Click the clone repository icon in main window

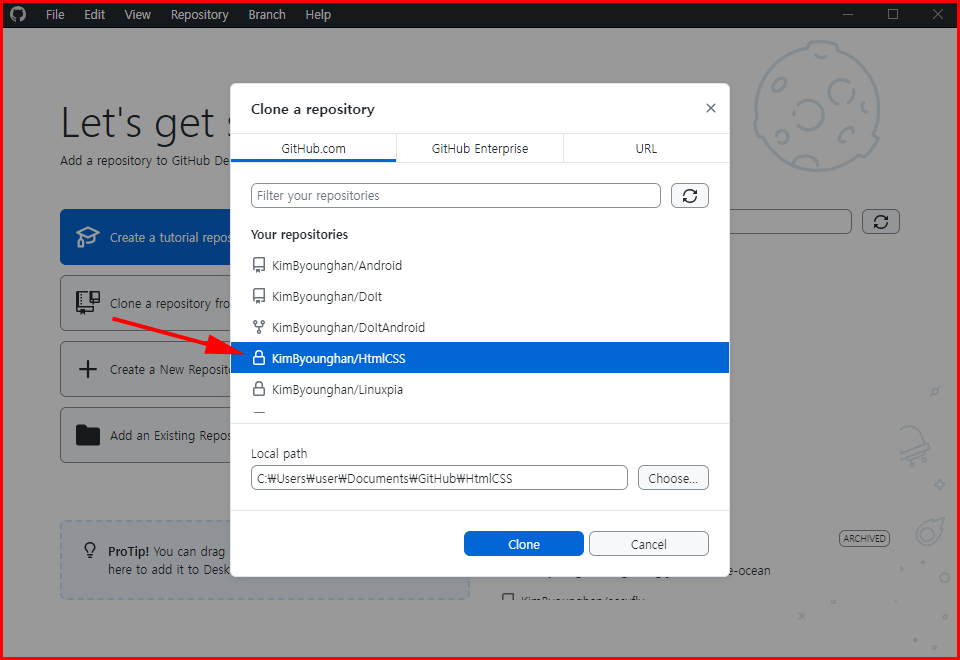(x=88, y=303)
